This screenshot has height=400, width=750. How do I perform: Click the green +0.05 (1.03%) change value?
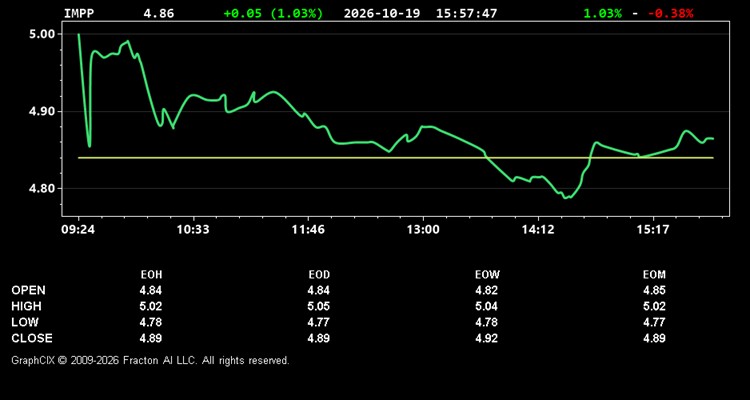tap(273, 13)
